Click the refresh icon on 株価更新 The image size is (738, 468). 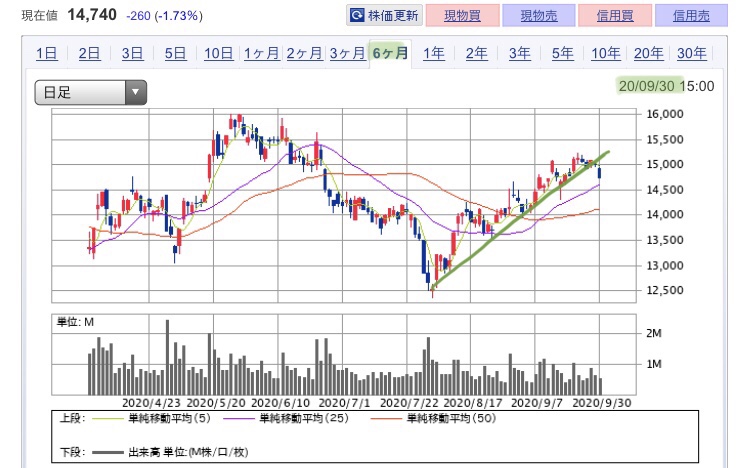click(x=357, y=16)
